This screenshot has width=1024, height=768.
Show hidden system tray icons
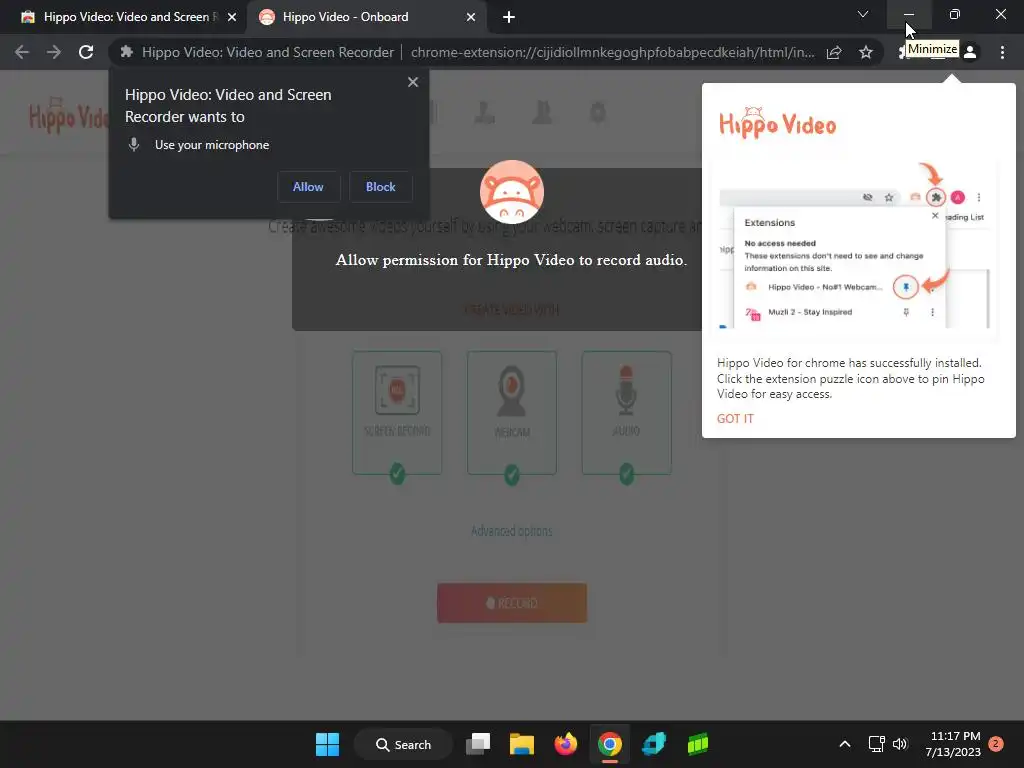[844, 744]
